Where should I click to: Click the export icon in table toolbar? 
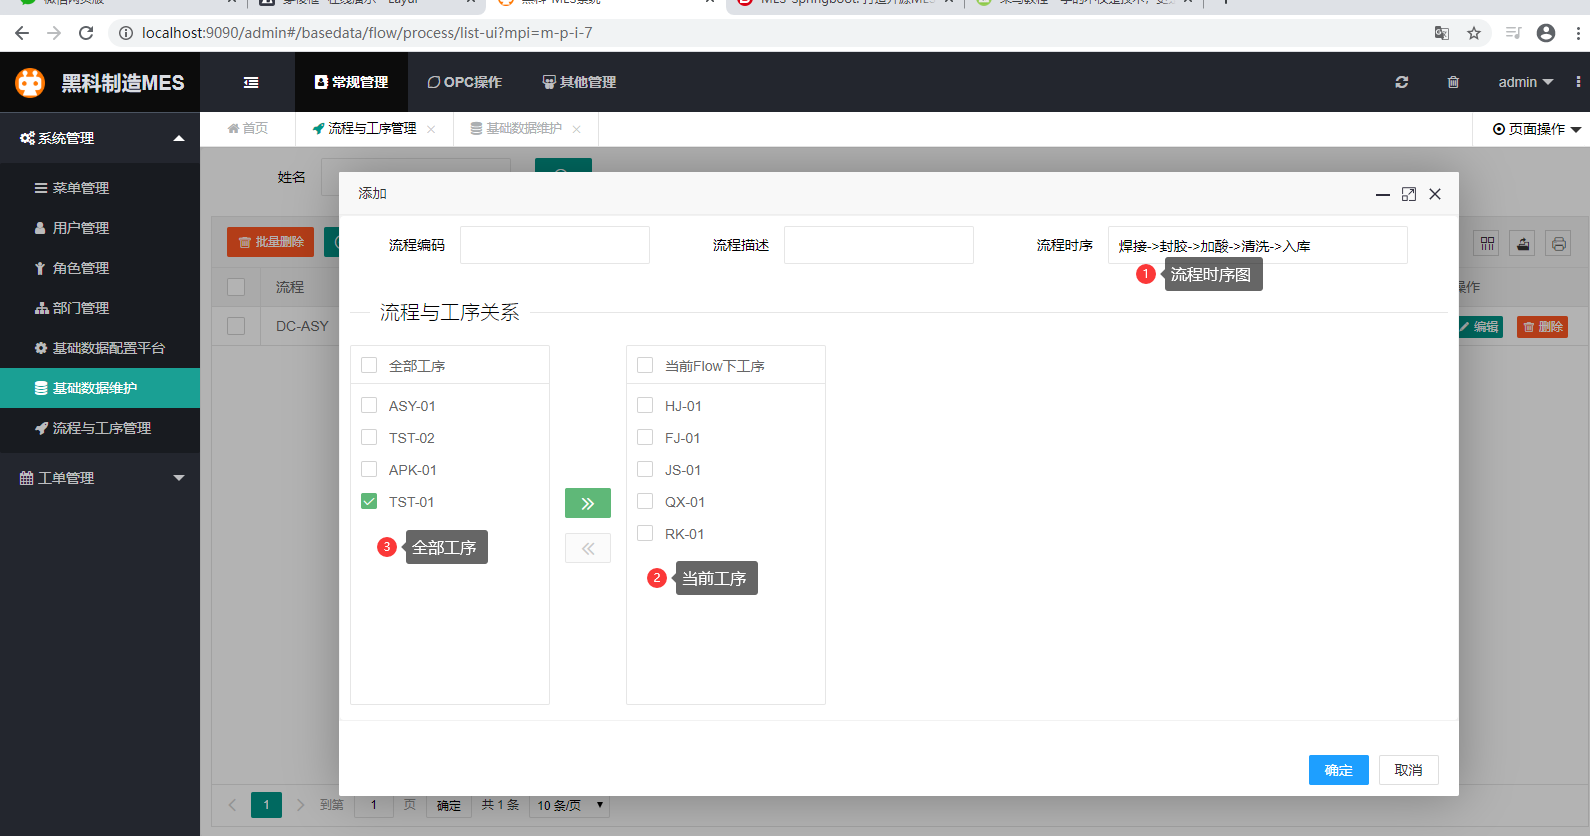[1523, 243]
